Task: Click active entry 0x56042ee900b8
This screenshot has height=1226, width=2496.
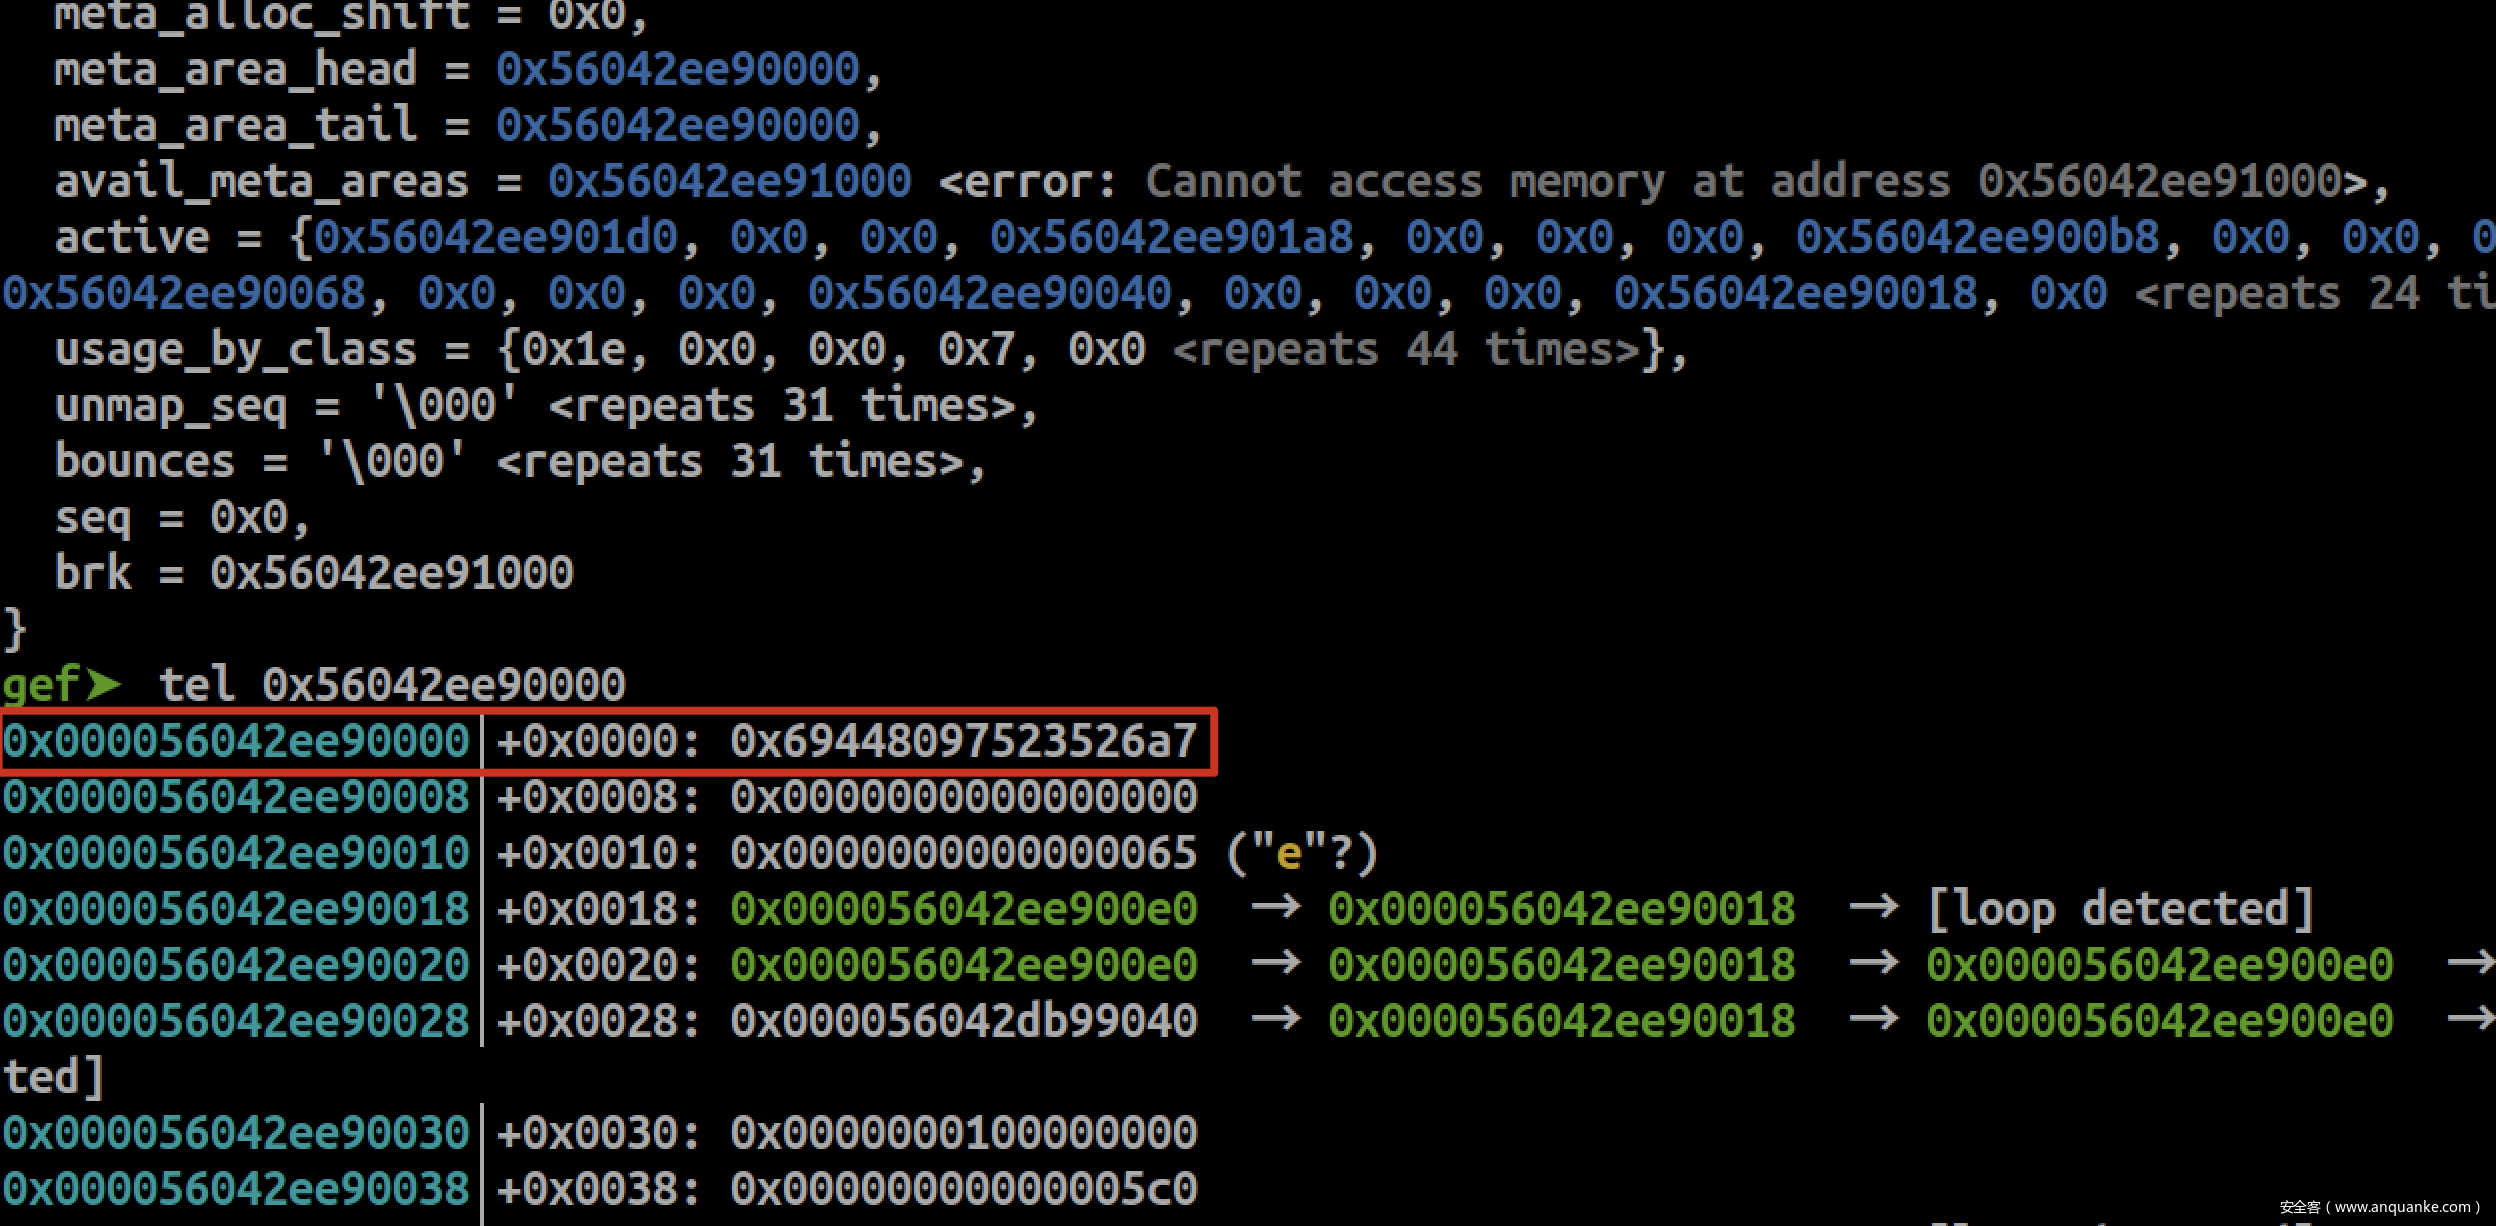Action: click(x=1977, y=238)
